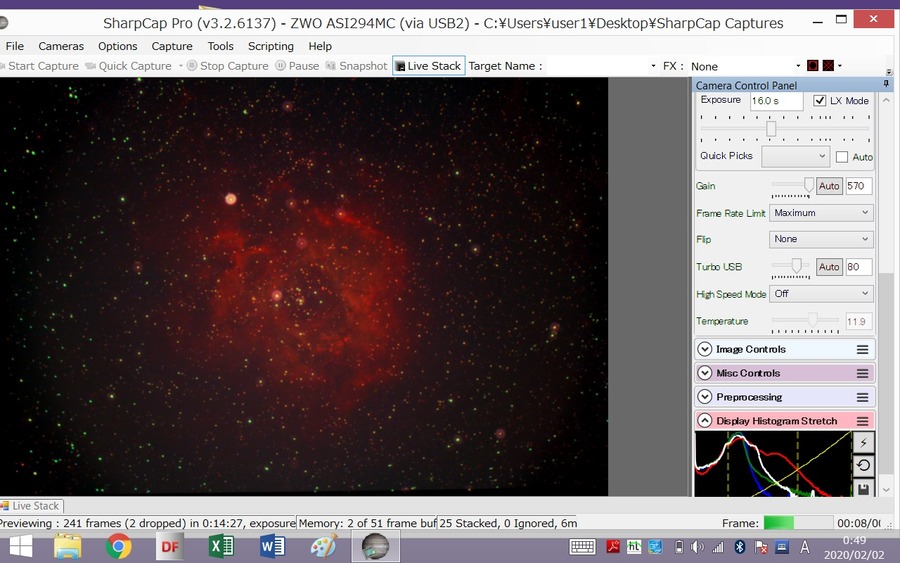Collapse the Display Histogram Stretch section
Screen dimensions: 900x563
(704, 421)
